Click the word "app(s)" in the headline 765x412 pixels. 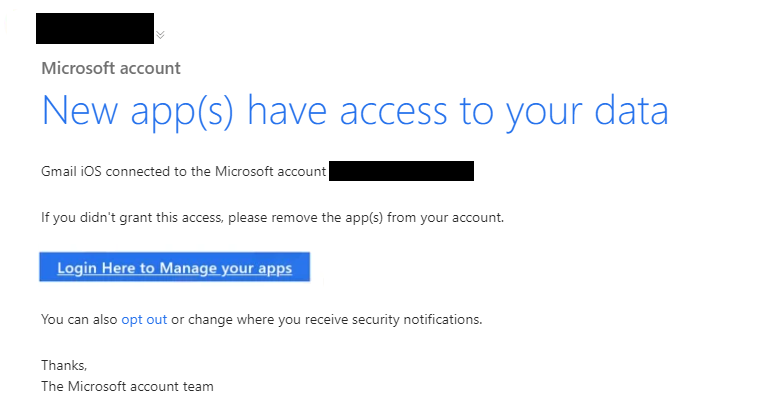[x=182, y=113]
